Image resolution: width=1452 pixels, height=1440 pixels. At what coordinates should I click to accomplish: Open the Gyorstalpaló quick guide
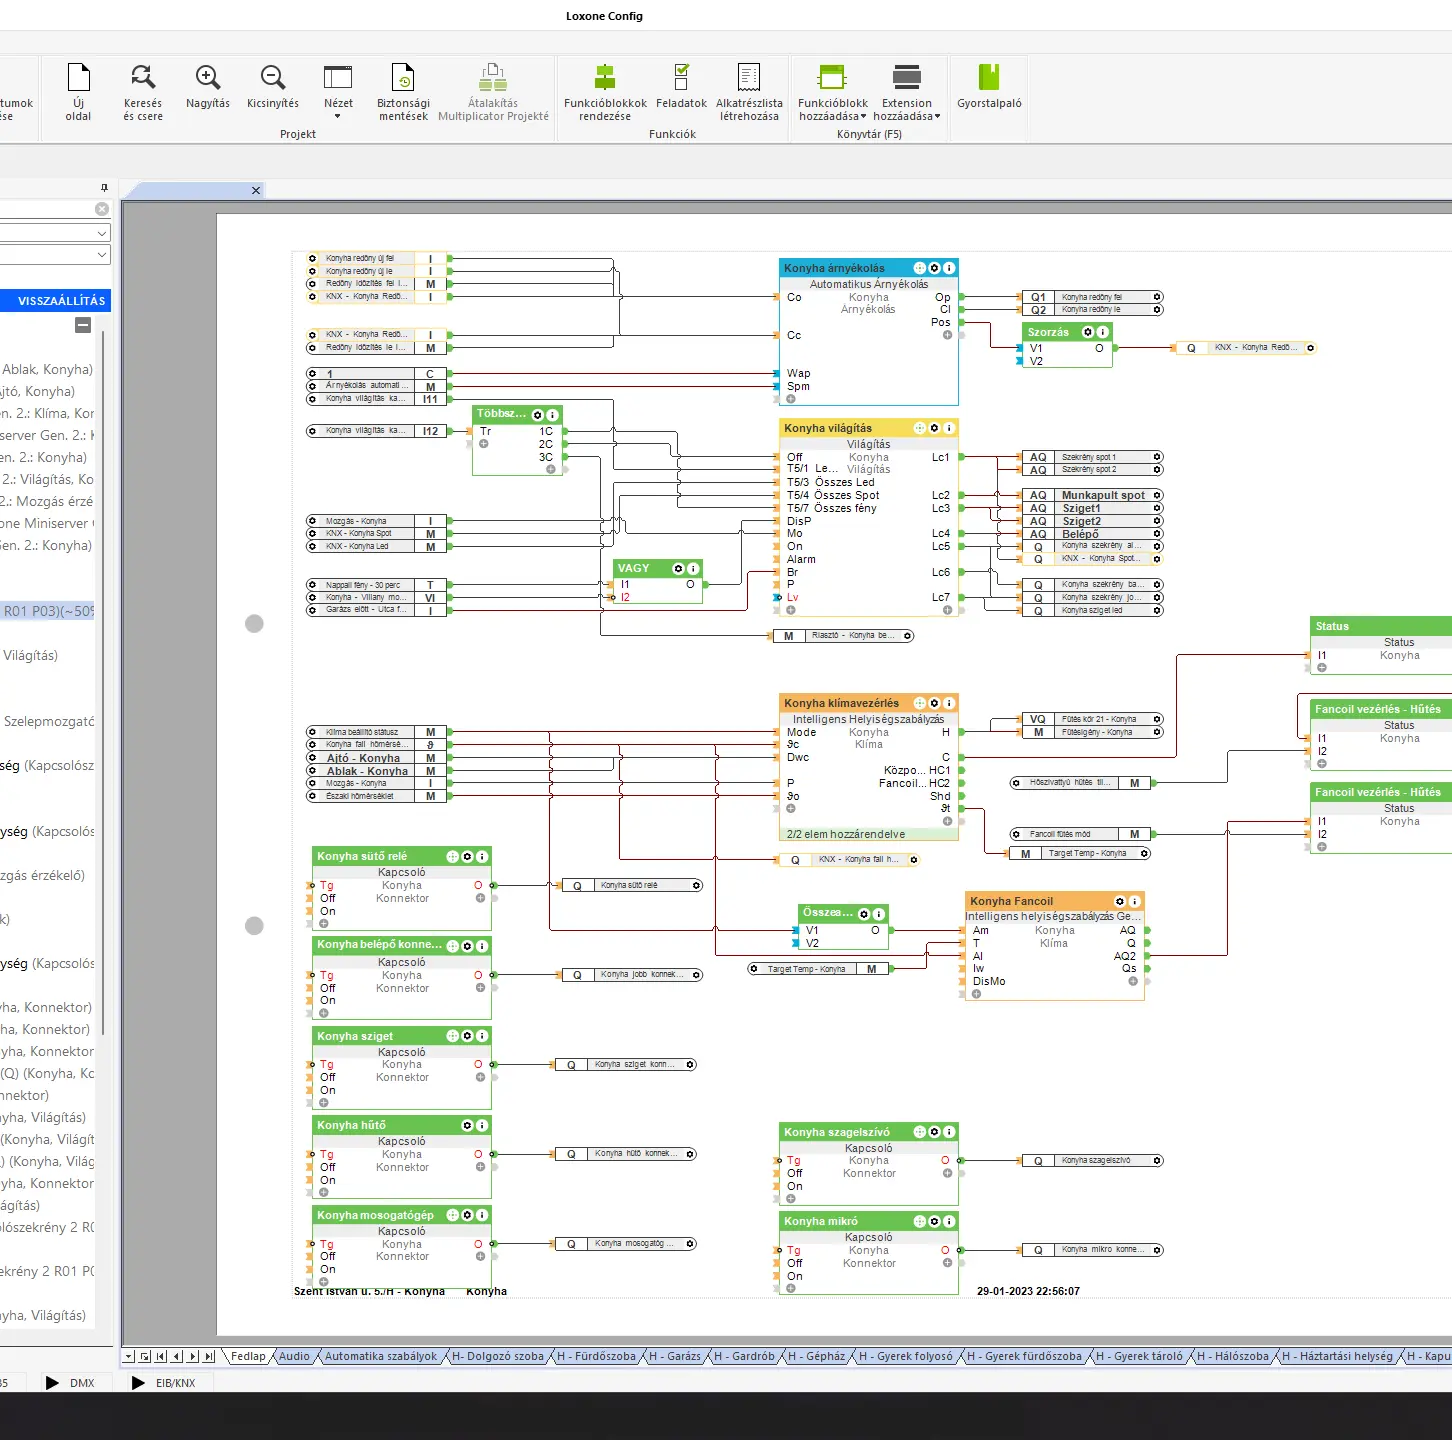(x=989, y=86)
